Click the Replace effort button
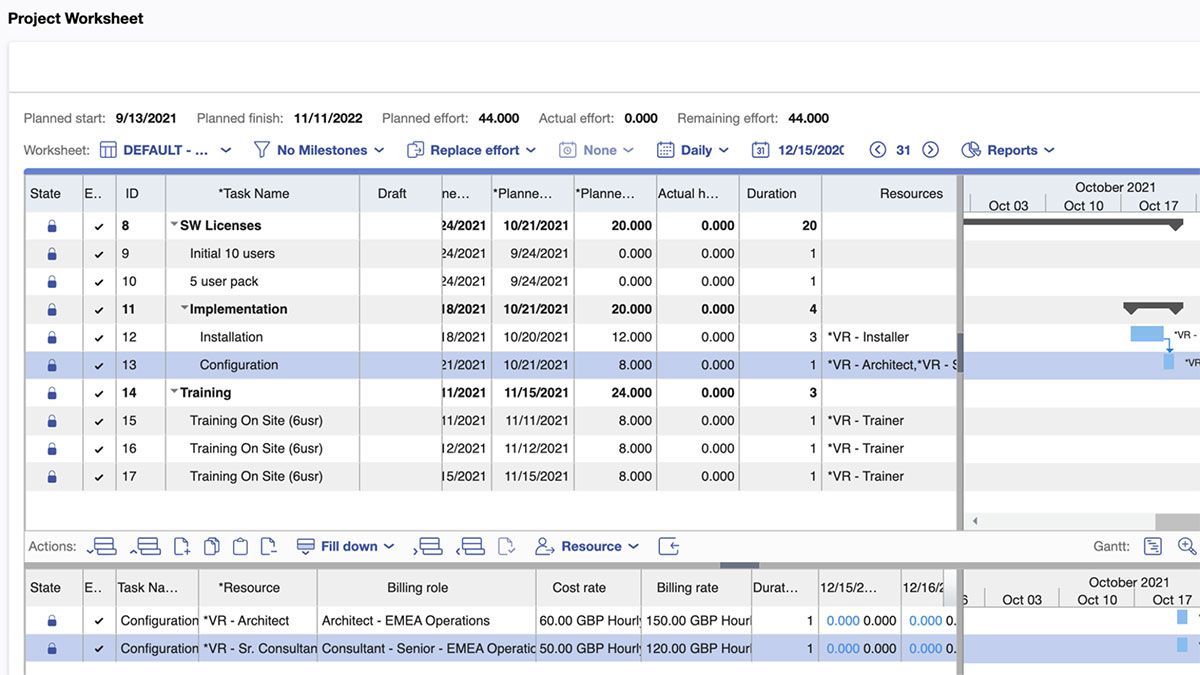The image size is (1200, 675). (472, 150)
